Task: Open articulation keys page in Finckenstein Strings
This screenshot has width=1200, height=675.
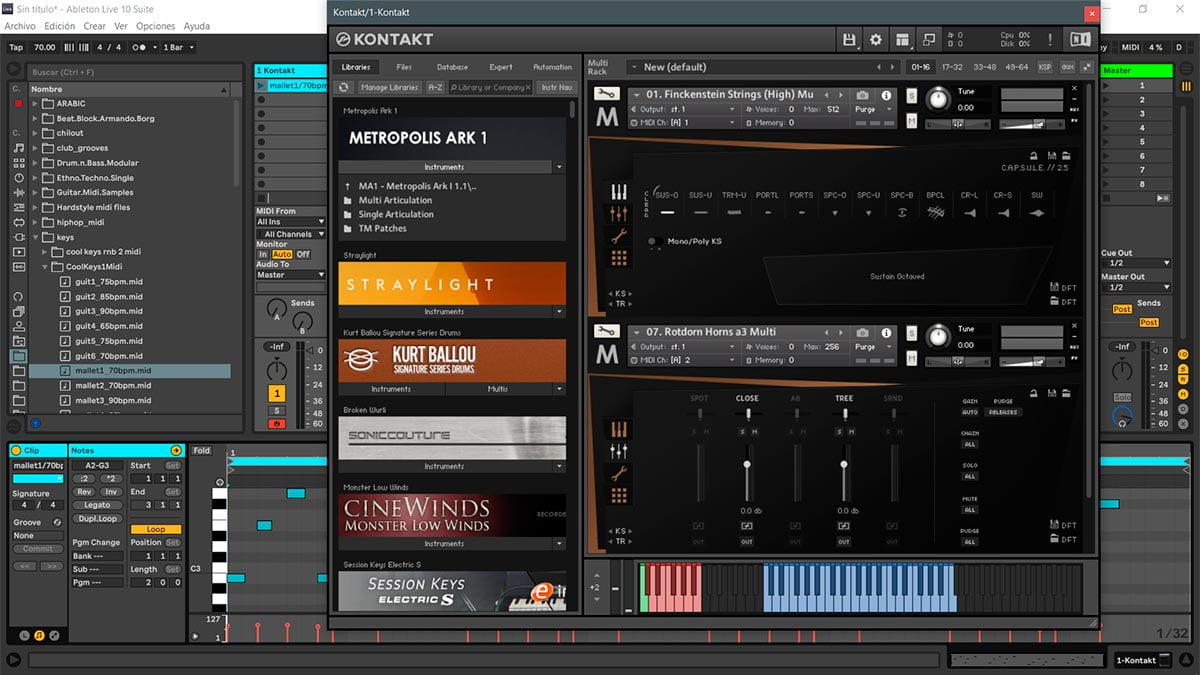Action: pyautogui.click(x=619, y=192)
